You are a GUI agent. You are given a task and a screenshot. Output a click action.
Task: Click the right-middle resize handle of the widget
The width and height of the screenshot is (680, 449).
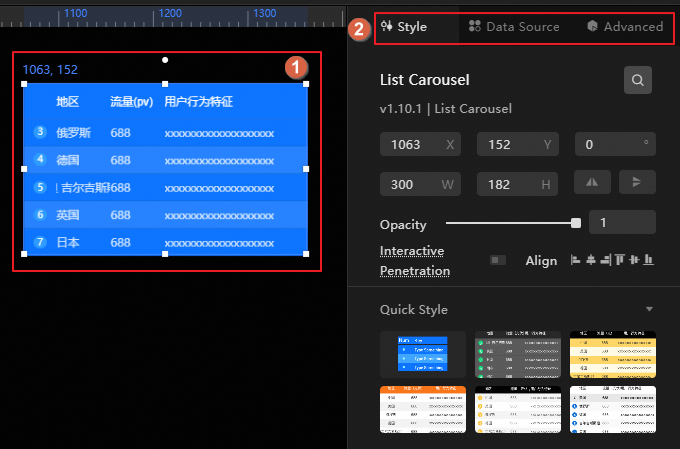coord(306,169)
